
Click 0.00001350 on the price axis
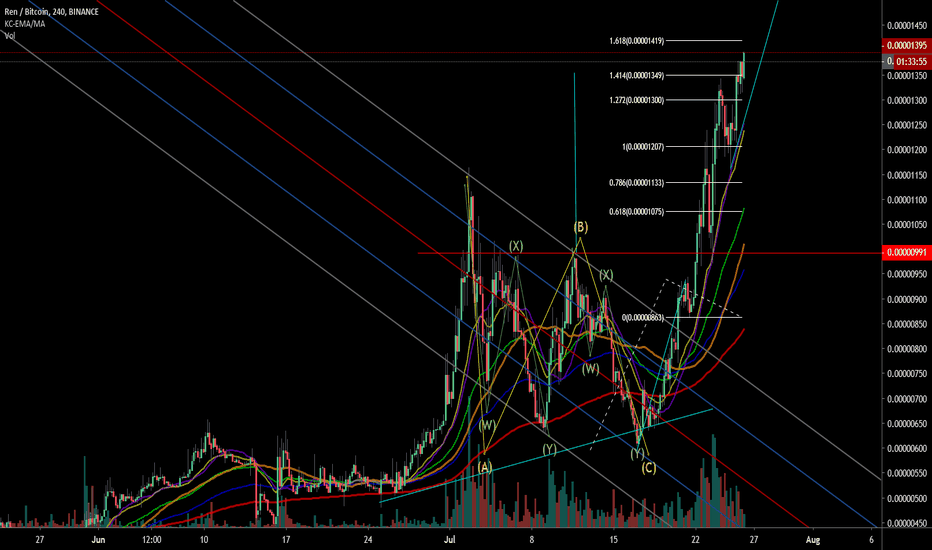tap(906, 76)
